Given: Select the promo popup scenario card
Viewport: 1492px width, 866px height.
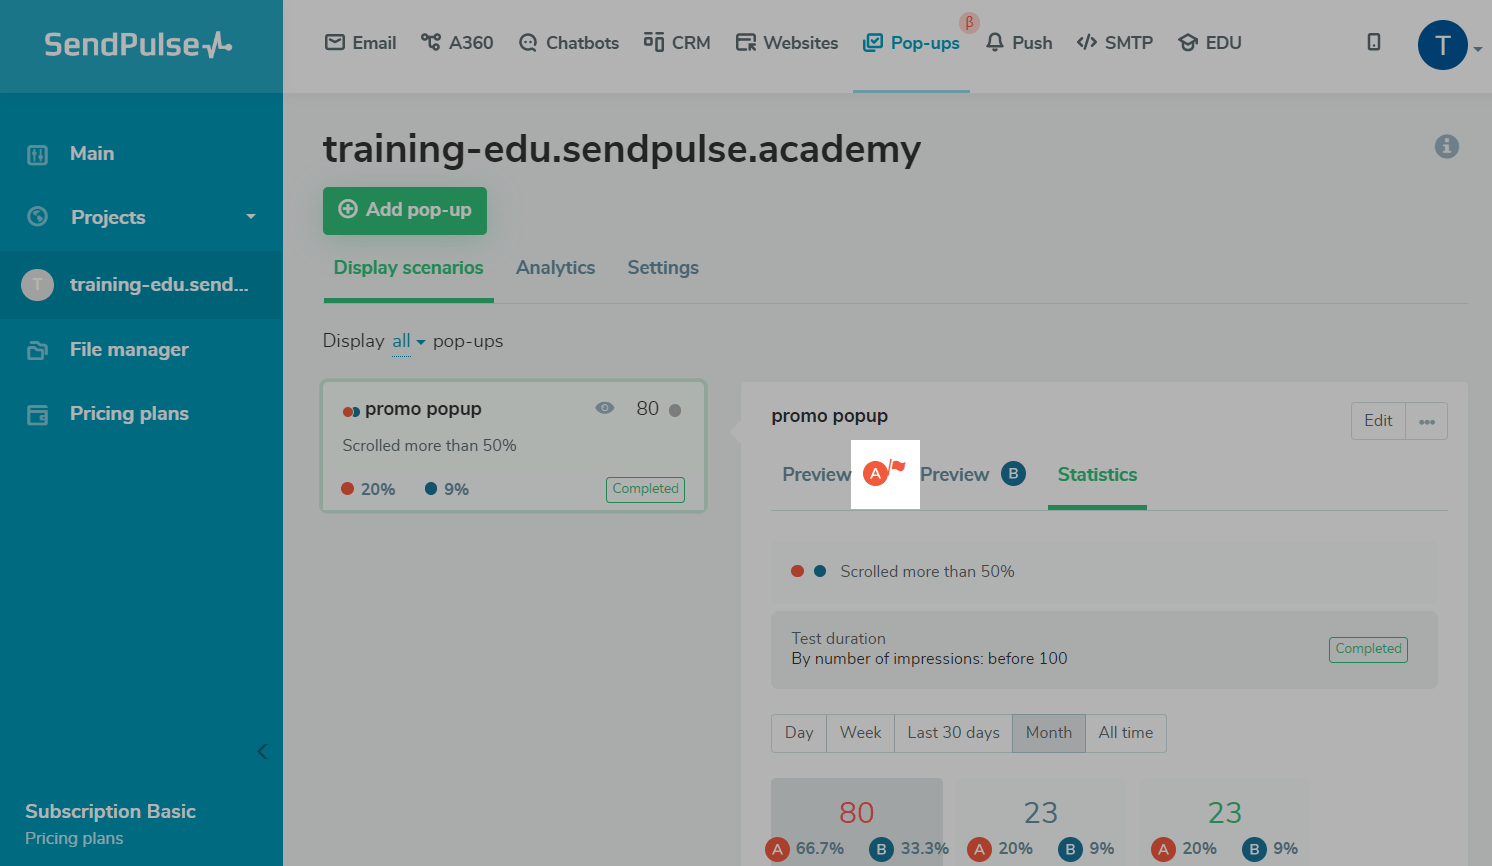Looking at the screenshot, I should [513, 446].
